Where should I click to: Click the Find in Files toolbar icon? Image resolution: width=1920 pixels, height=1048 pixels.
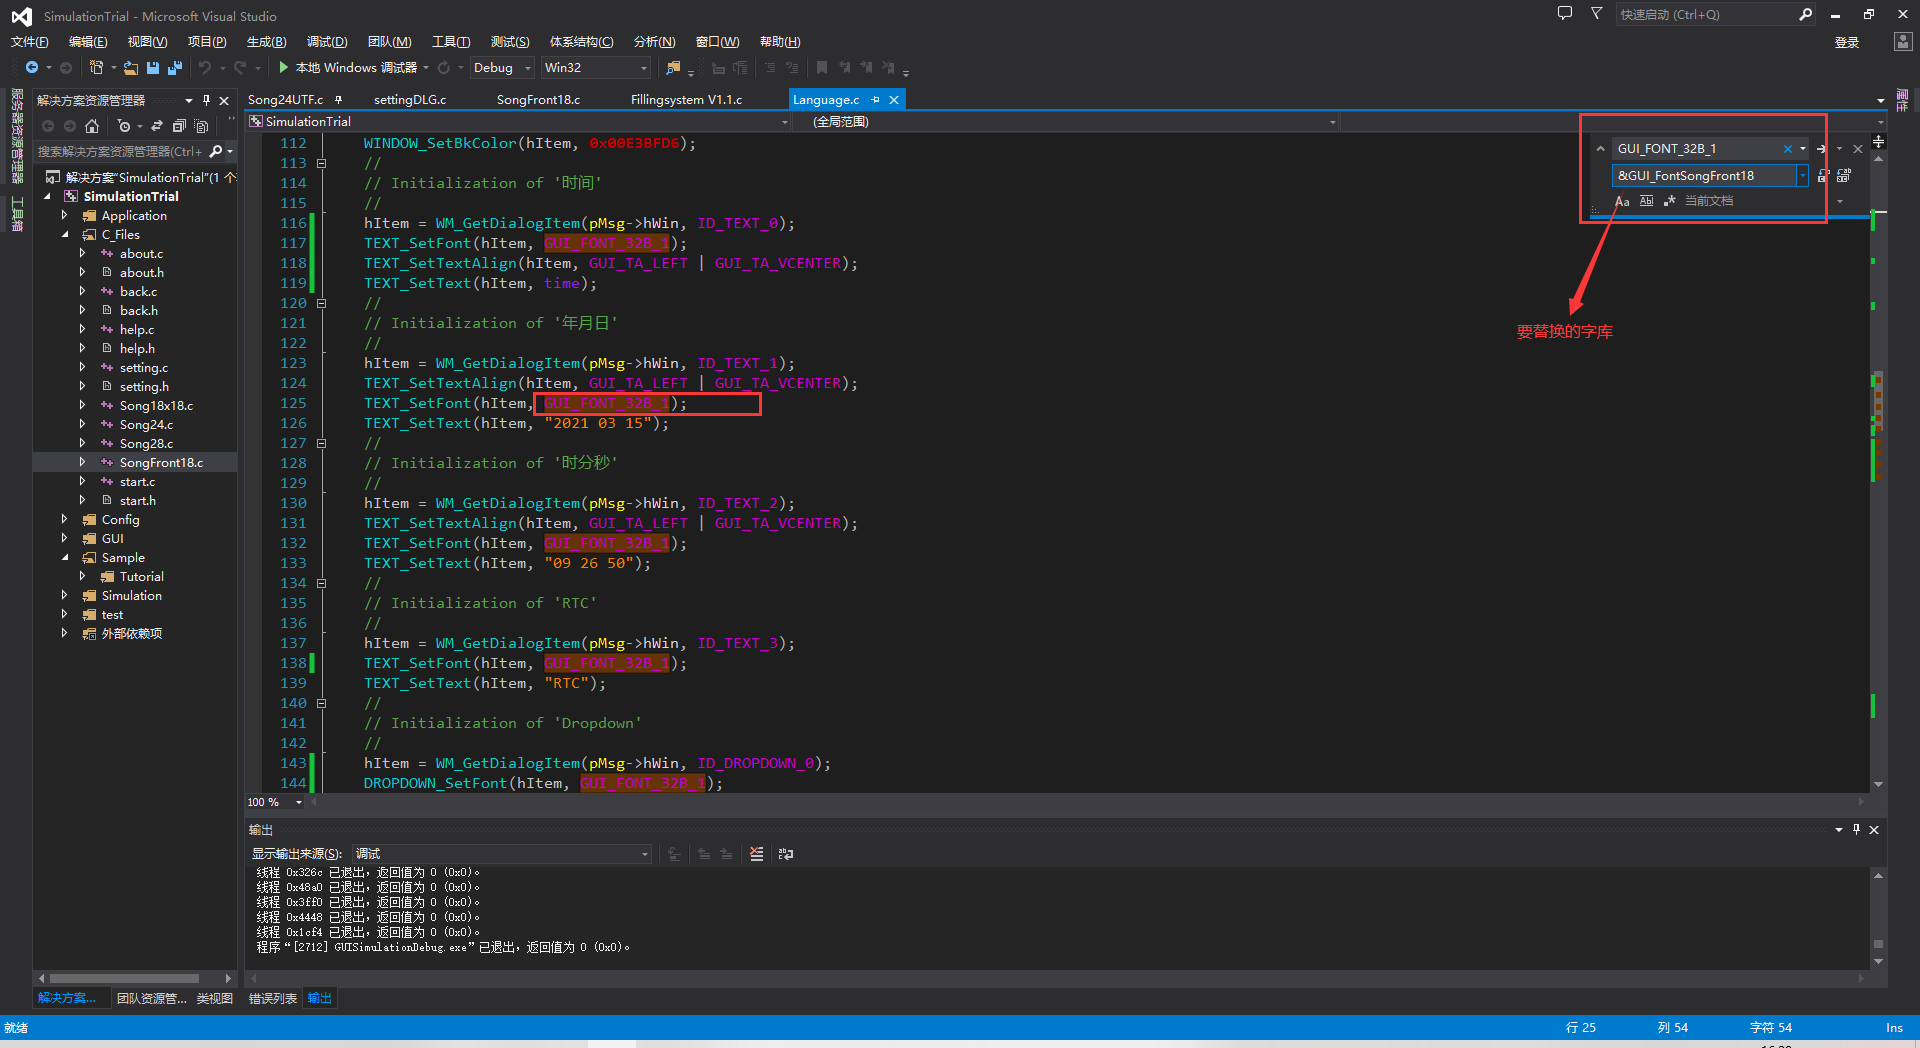point(673,68)
